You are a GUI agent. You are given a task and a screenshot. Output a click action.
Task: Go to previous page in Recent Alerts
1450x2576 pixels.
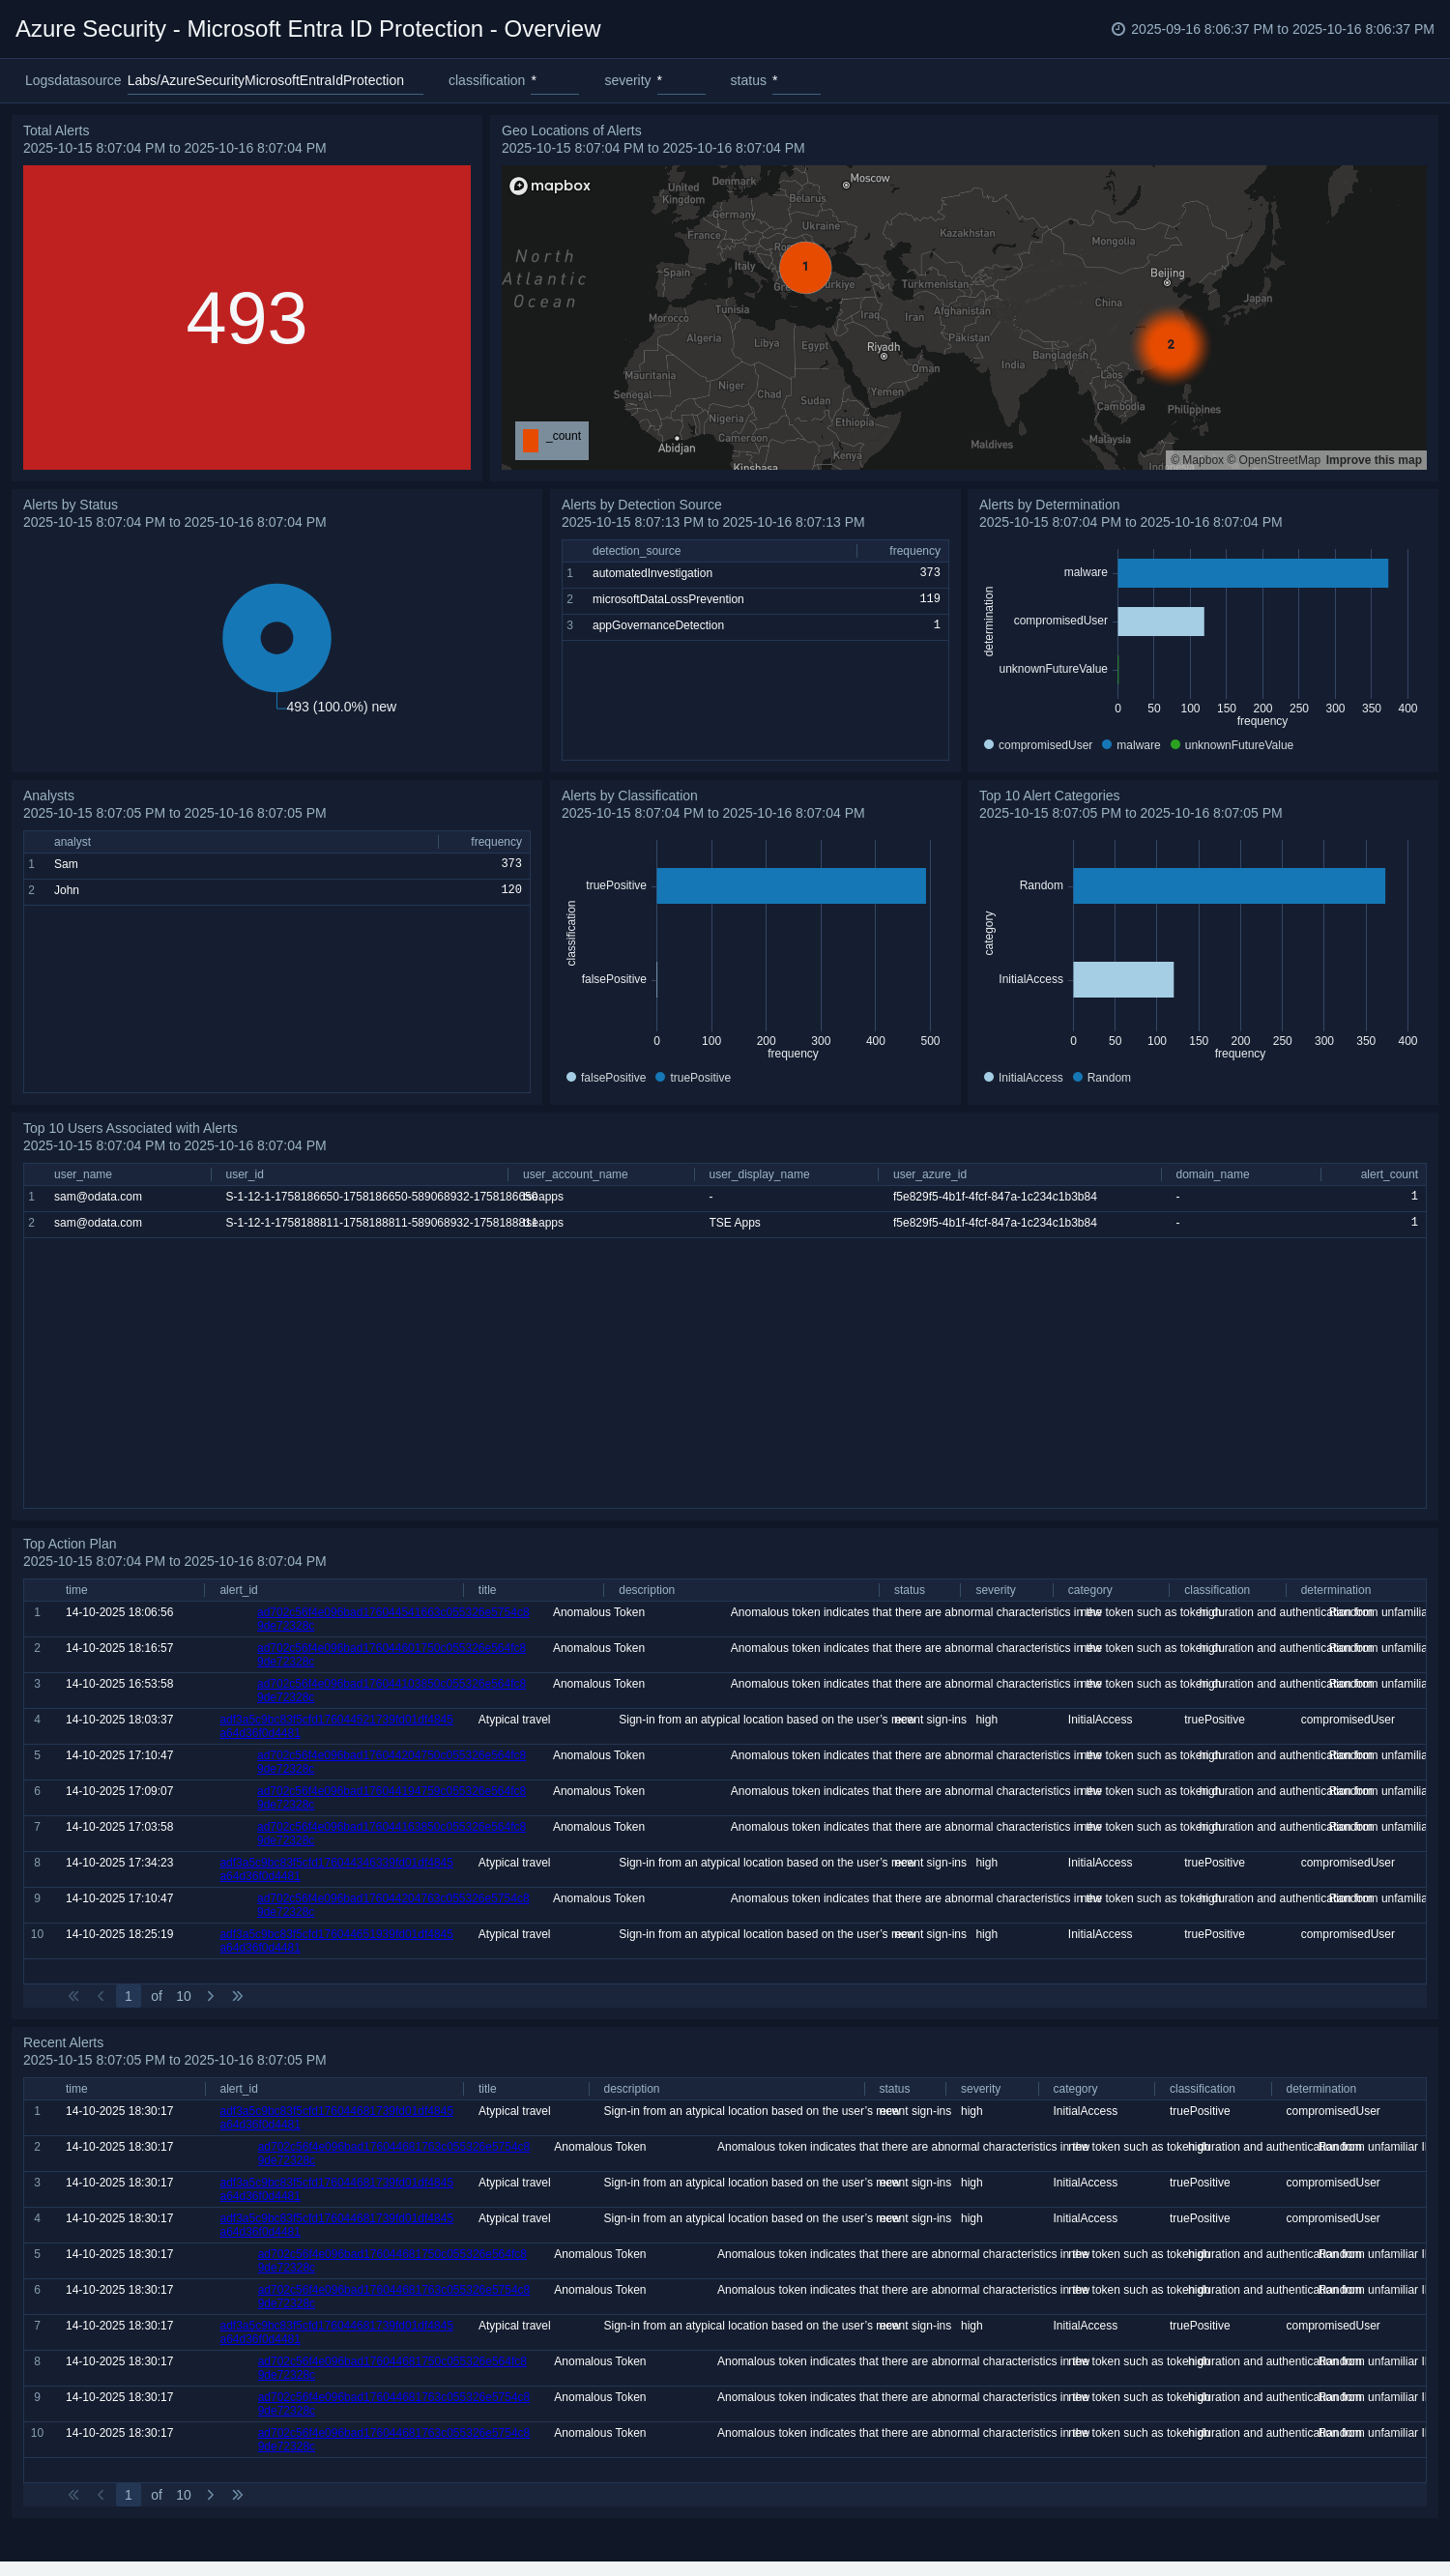100,2495
